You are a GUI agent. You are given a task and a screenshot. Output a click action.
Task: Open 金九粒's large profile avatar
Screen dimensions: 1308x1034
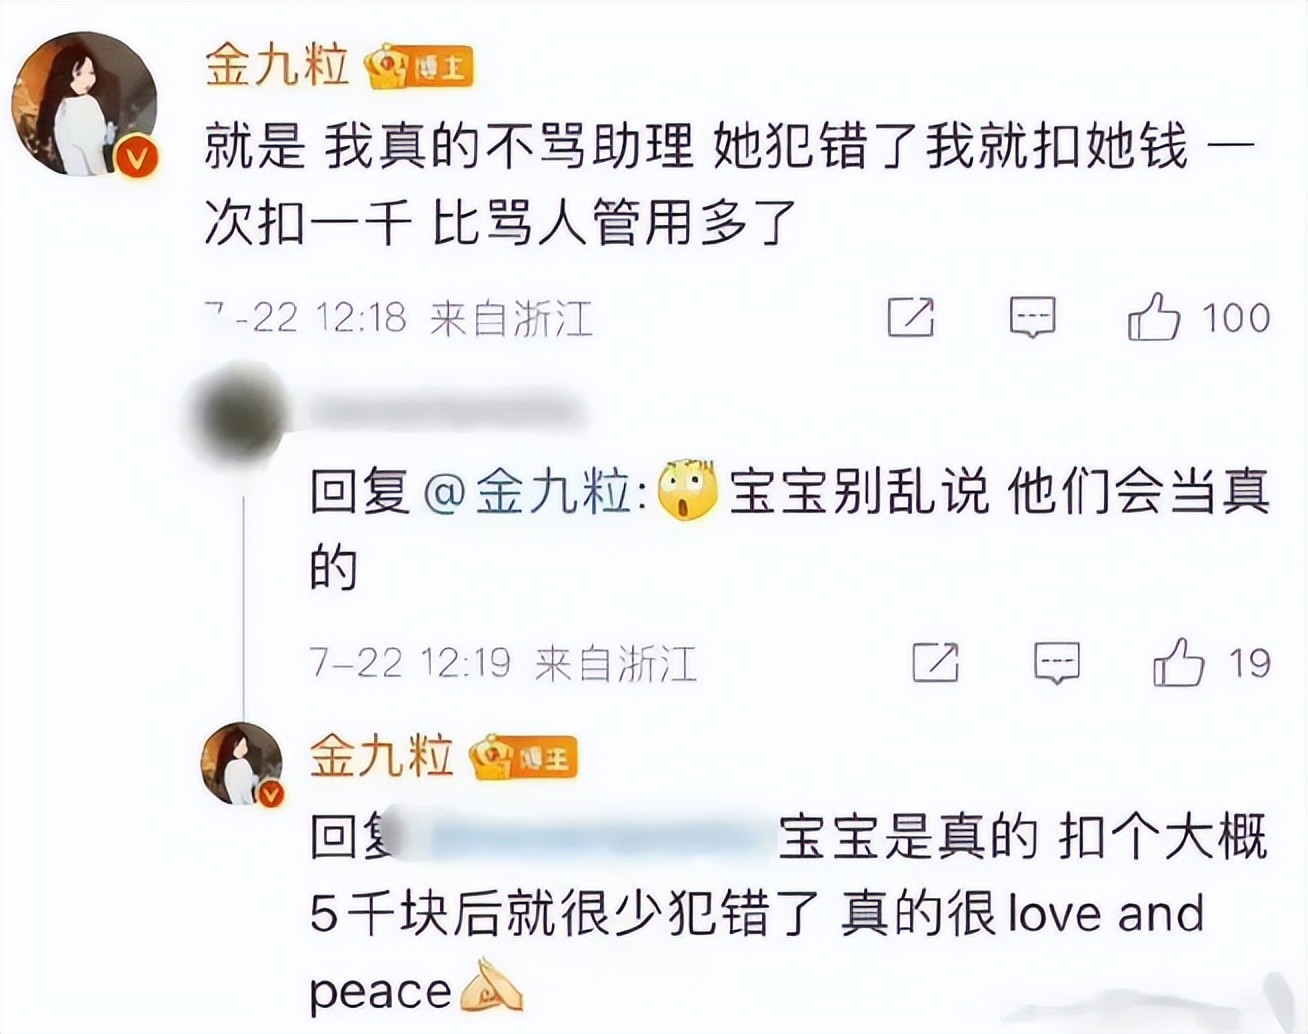tap(85, 105)
